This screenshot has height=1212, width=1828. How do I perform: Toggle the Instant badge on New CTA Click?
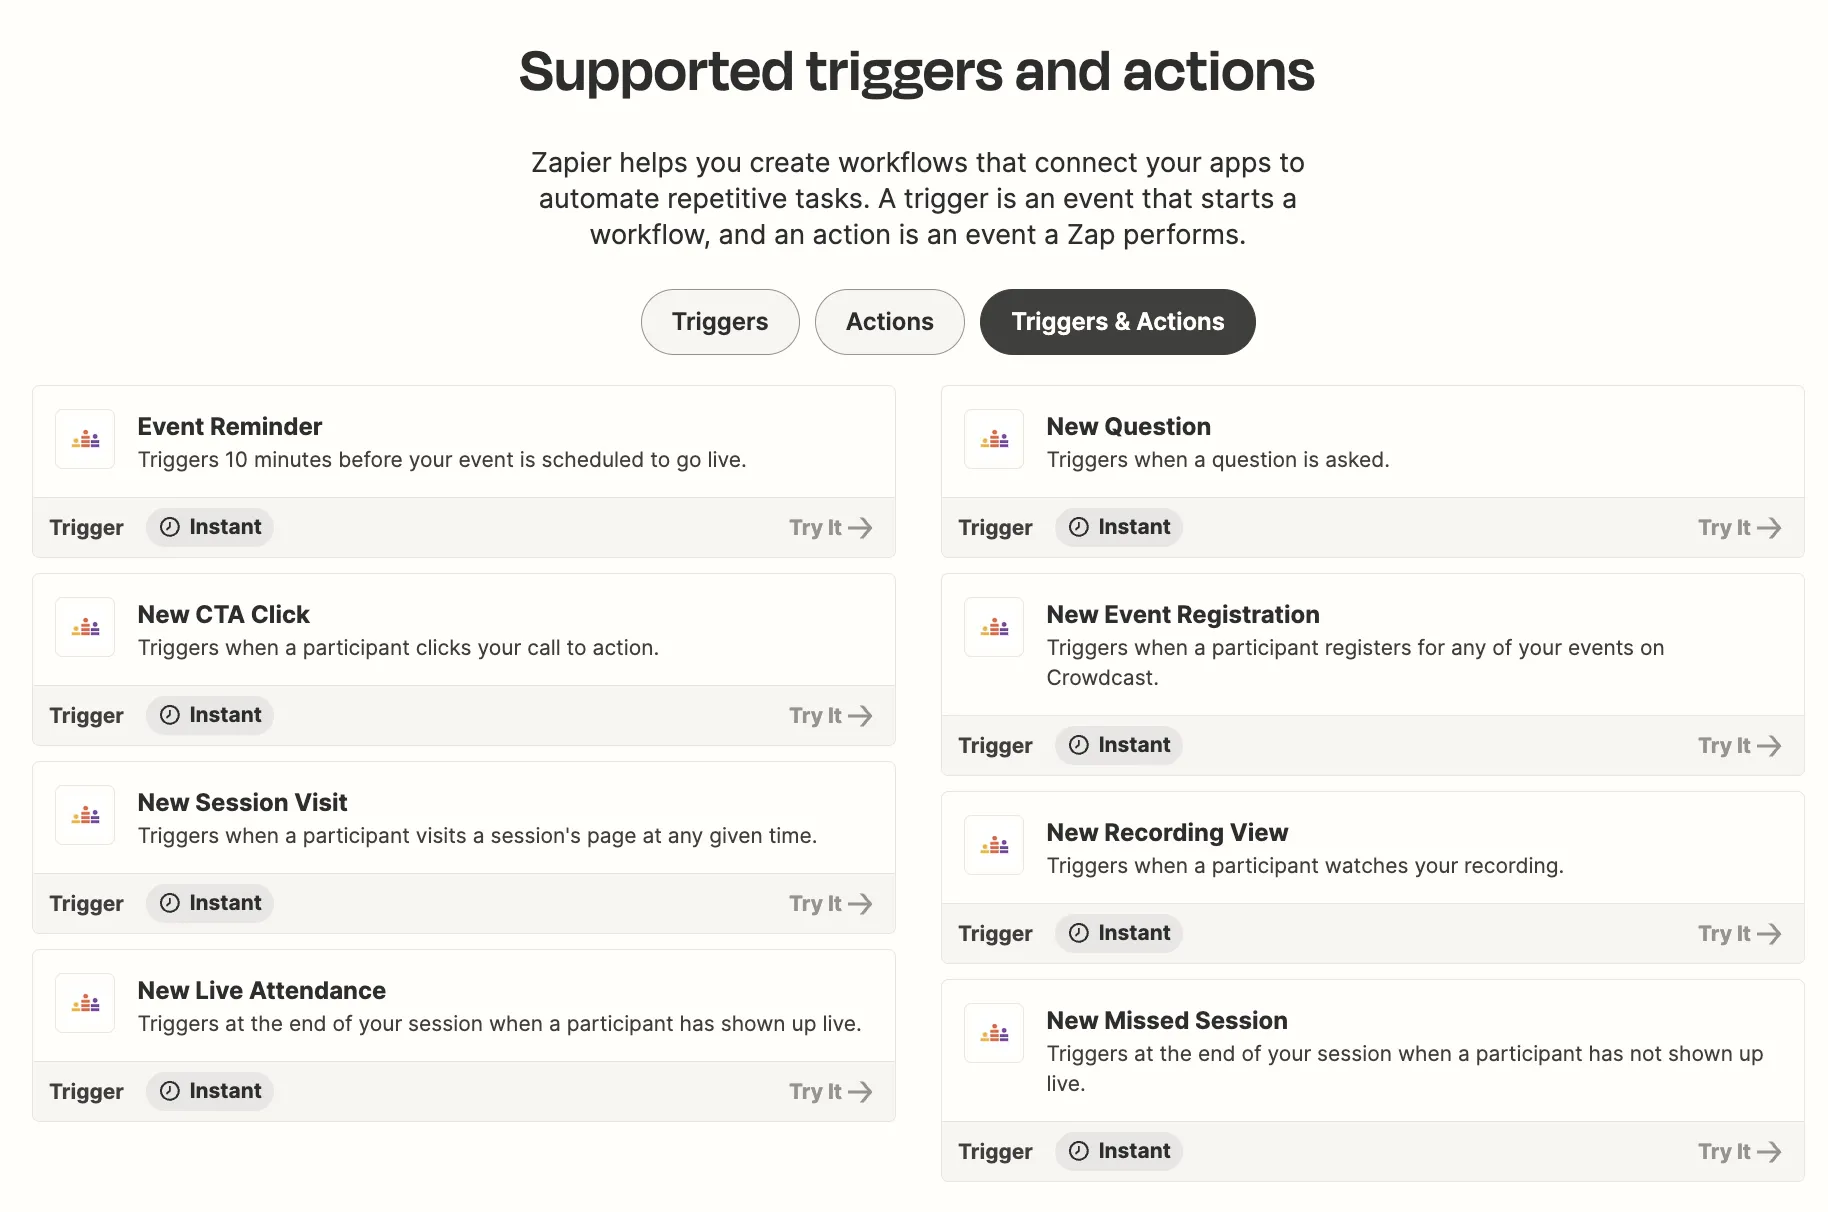pos(209,715)
